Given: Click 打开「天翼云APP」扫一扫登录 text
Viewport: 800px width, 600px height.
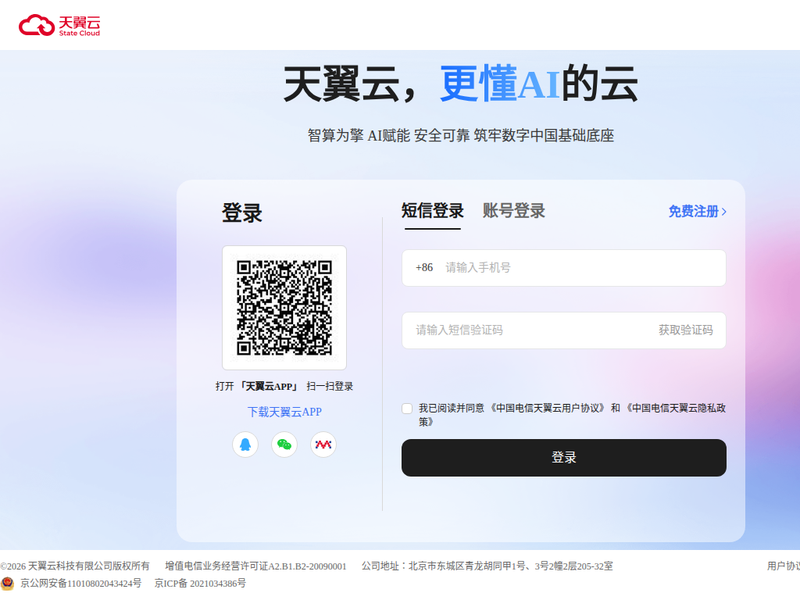Looking at the screenshot, I should pos(284,386).
